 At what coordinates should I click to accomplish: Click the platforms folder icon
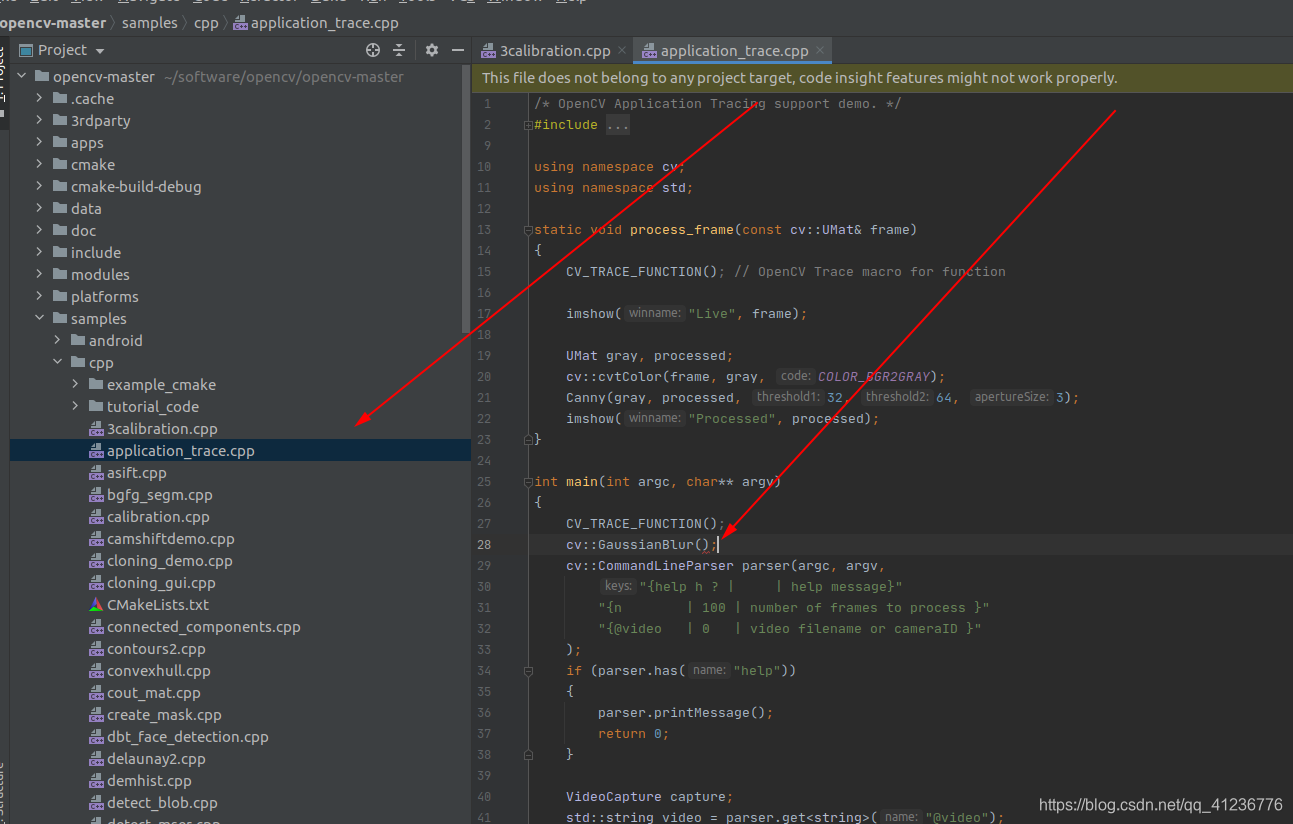(x=60, y=297)
